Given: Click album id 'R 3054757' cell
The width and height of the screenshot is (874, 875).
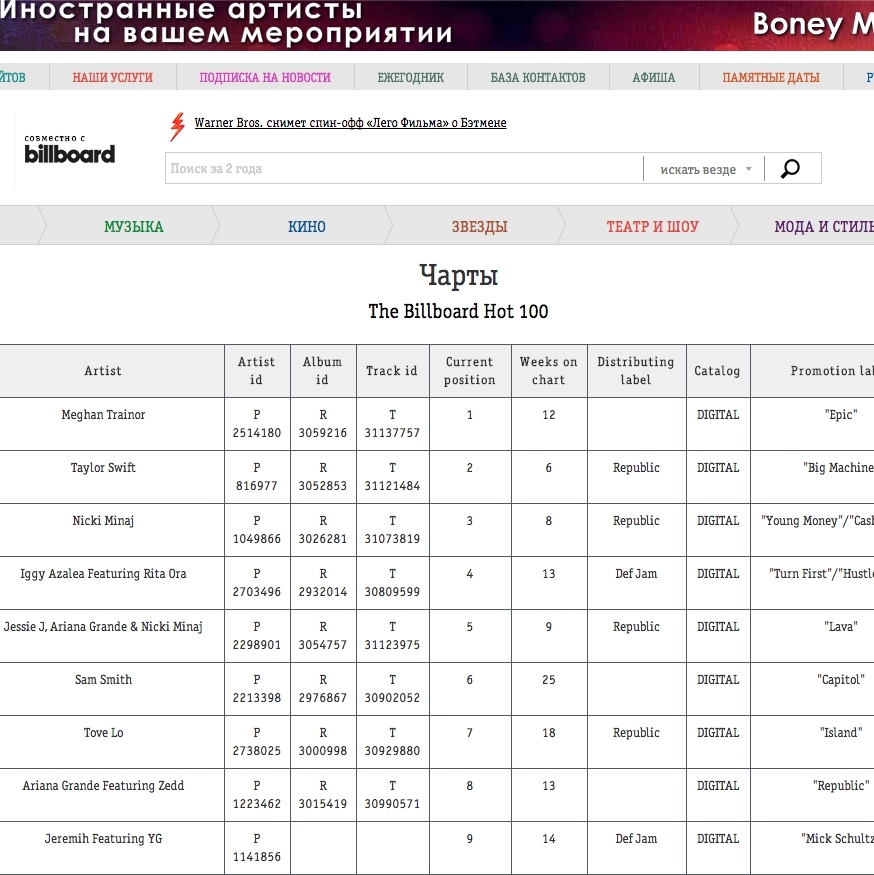Looking at the screenshot, I should click(323, 636).
